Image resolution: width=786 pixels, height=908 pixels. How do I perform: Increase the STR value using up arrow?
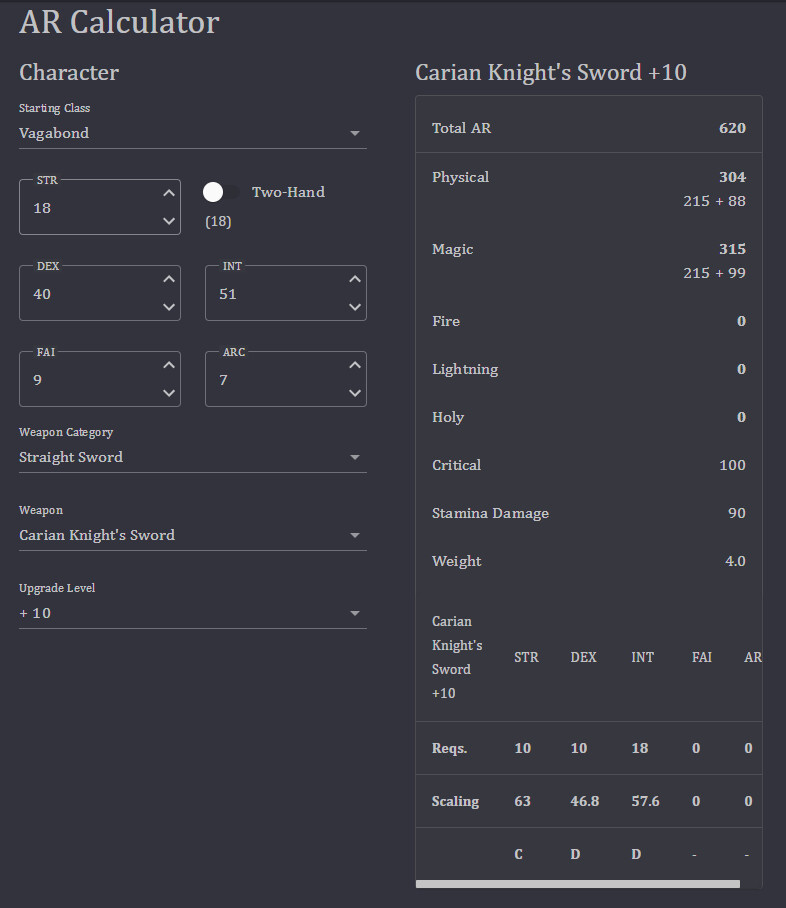[168, 194]
